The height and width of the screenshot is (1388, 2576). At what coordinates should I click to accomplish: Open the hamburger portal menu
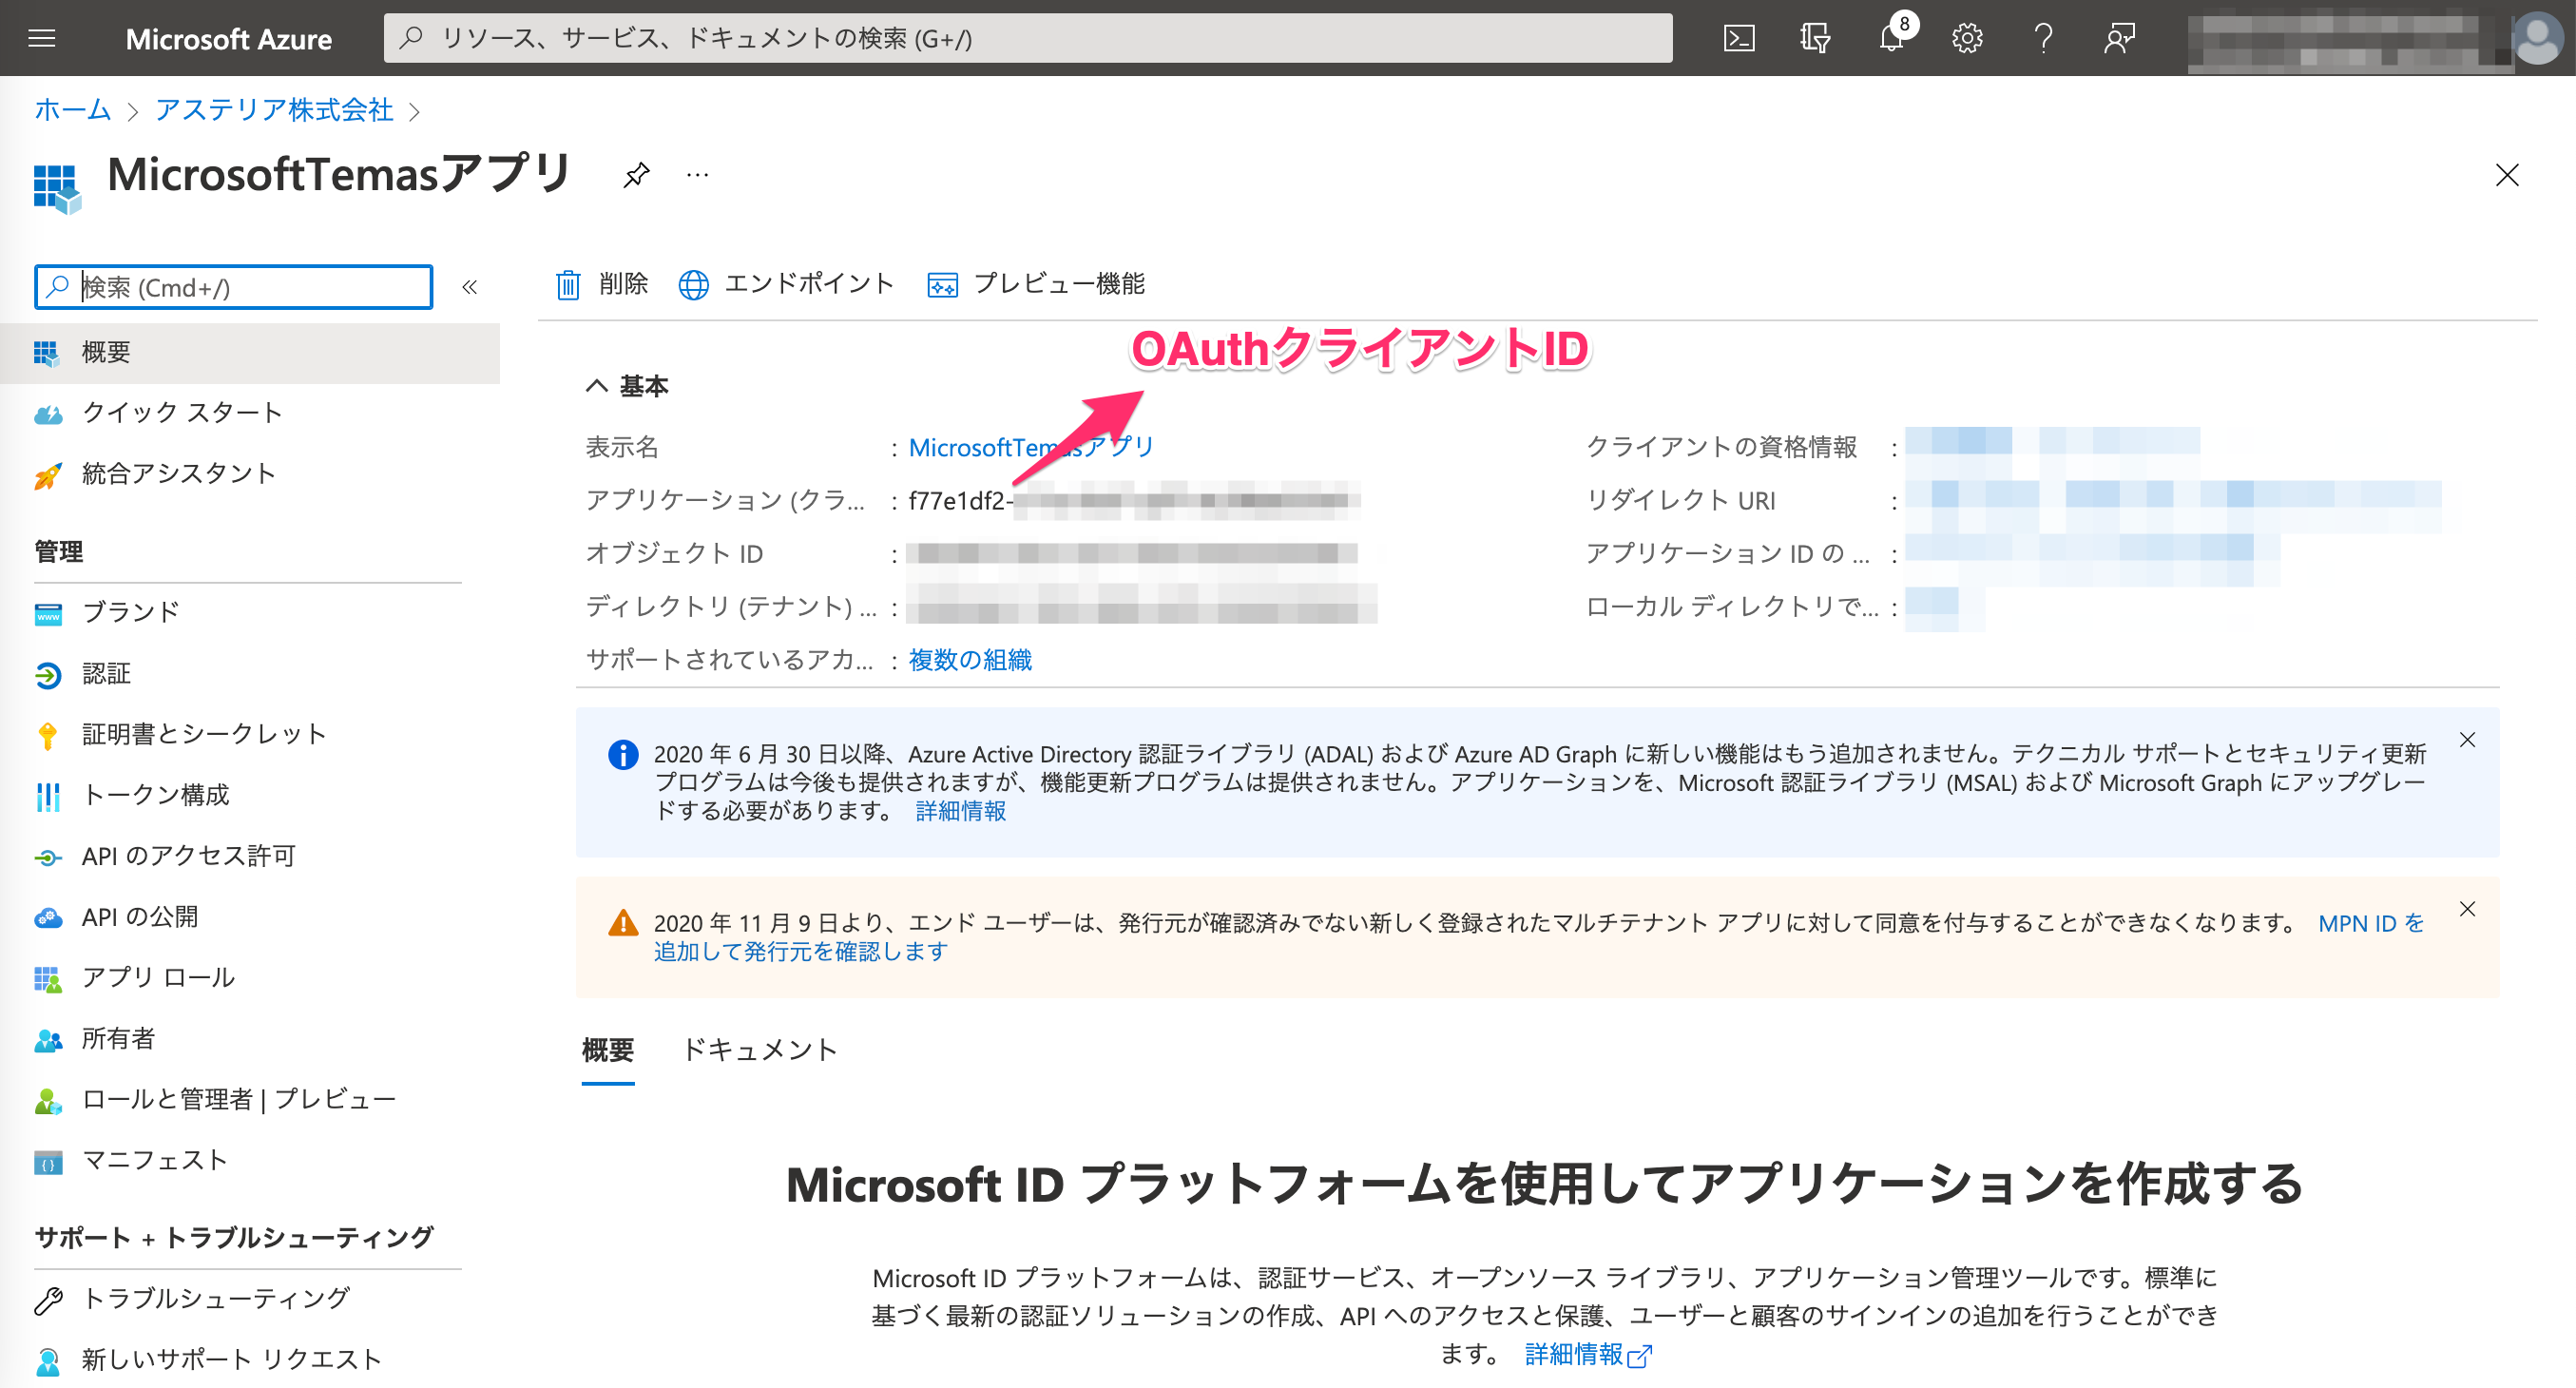42,38
